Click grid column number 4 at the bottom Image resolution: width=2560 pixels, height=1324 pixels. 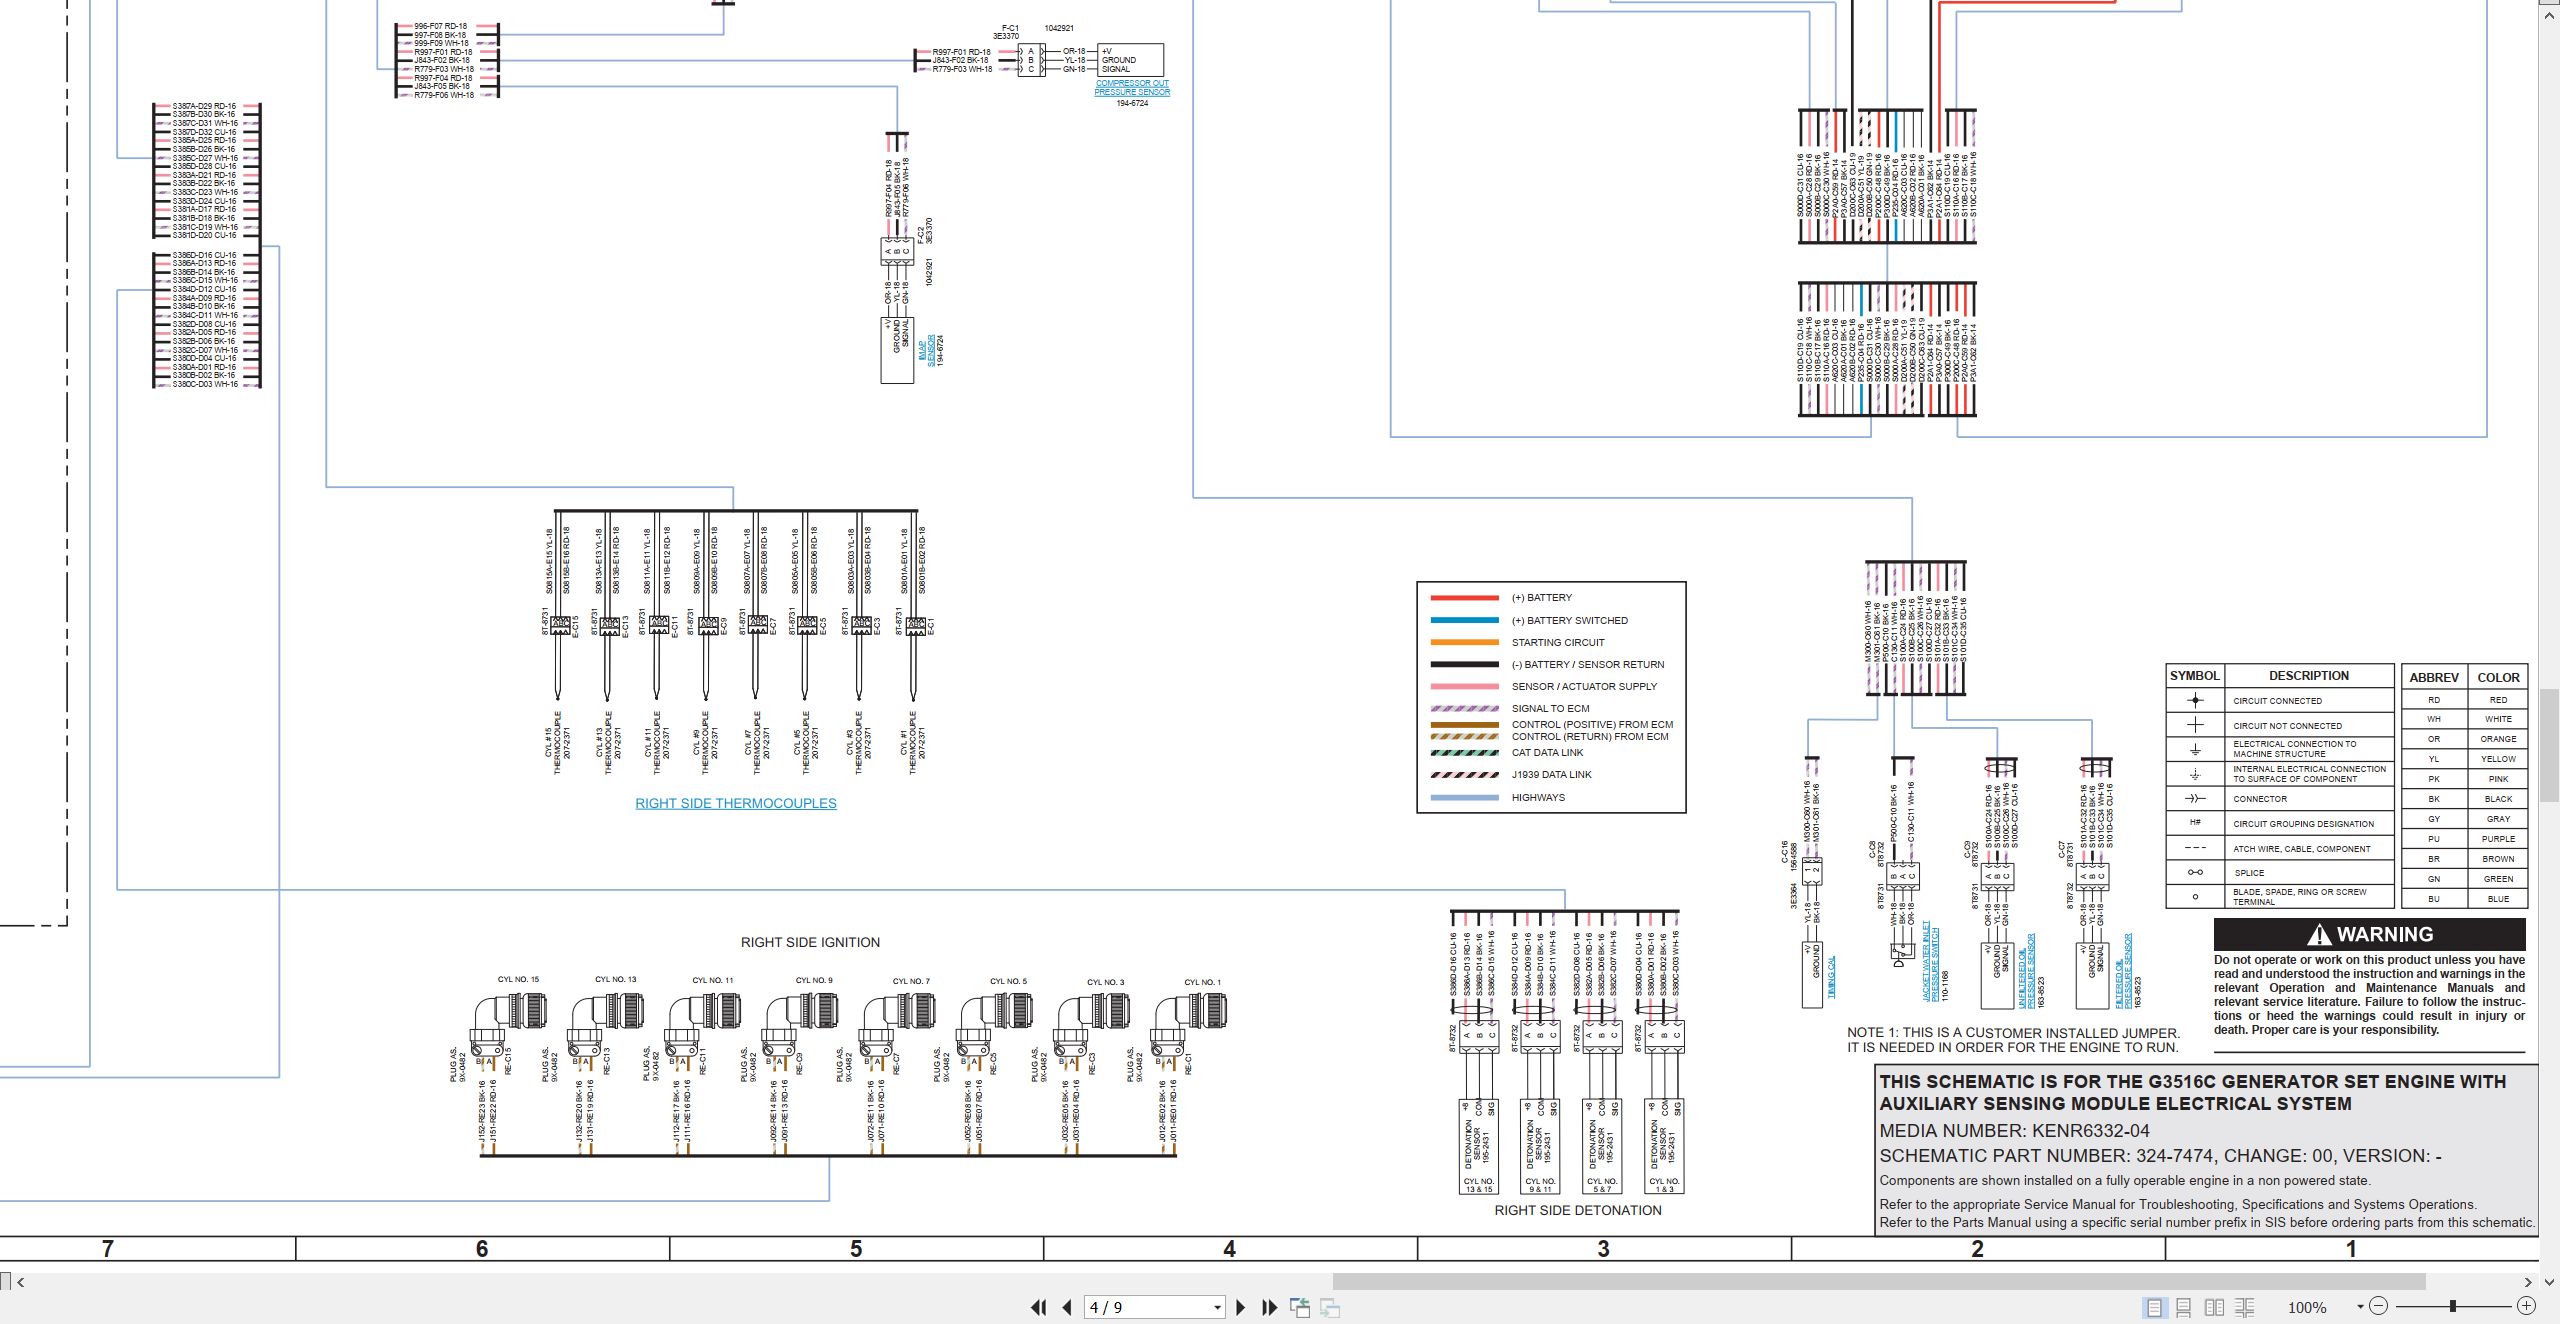pos(1229,1249)
